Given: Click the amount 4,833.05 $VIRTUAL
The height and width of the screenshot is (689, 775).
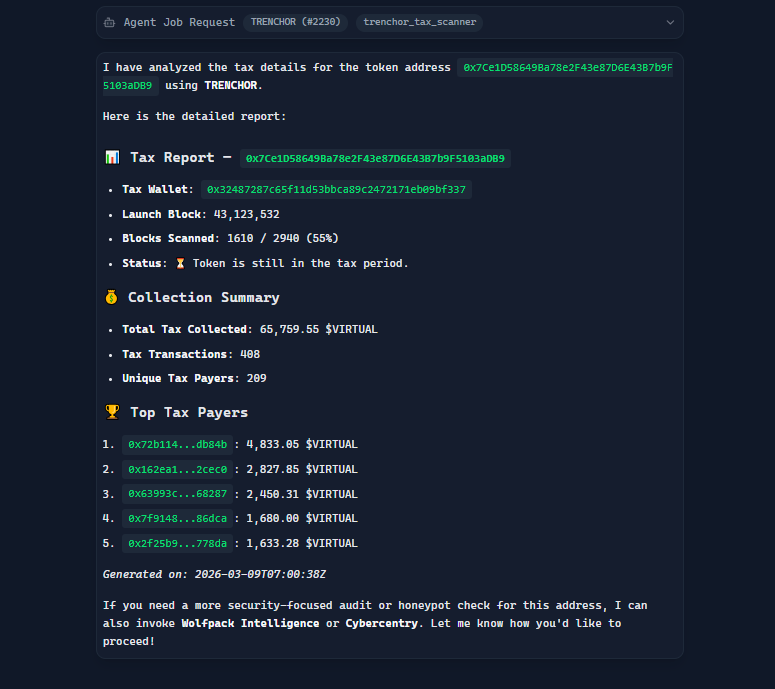Looking at the screenshot, I should (x=302, y=444).
